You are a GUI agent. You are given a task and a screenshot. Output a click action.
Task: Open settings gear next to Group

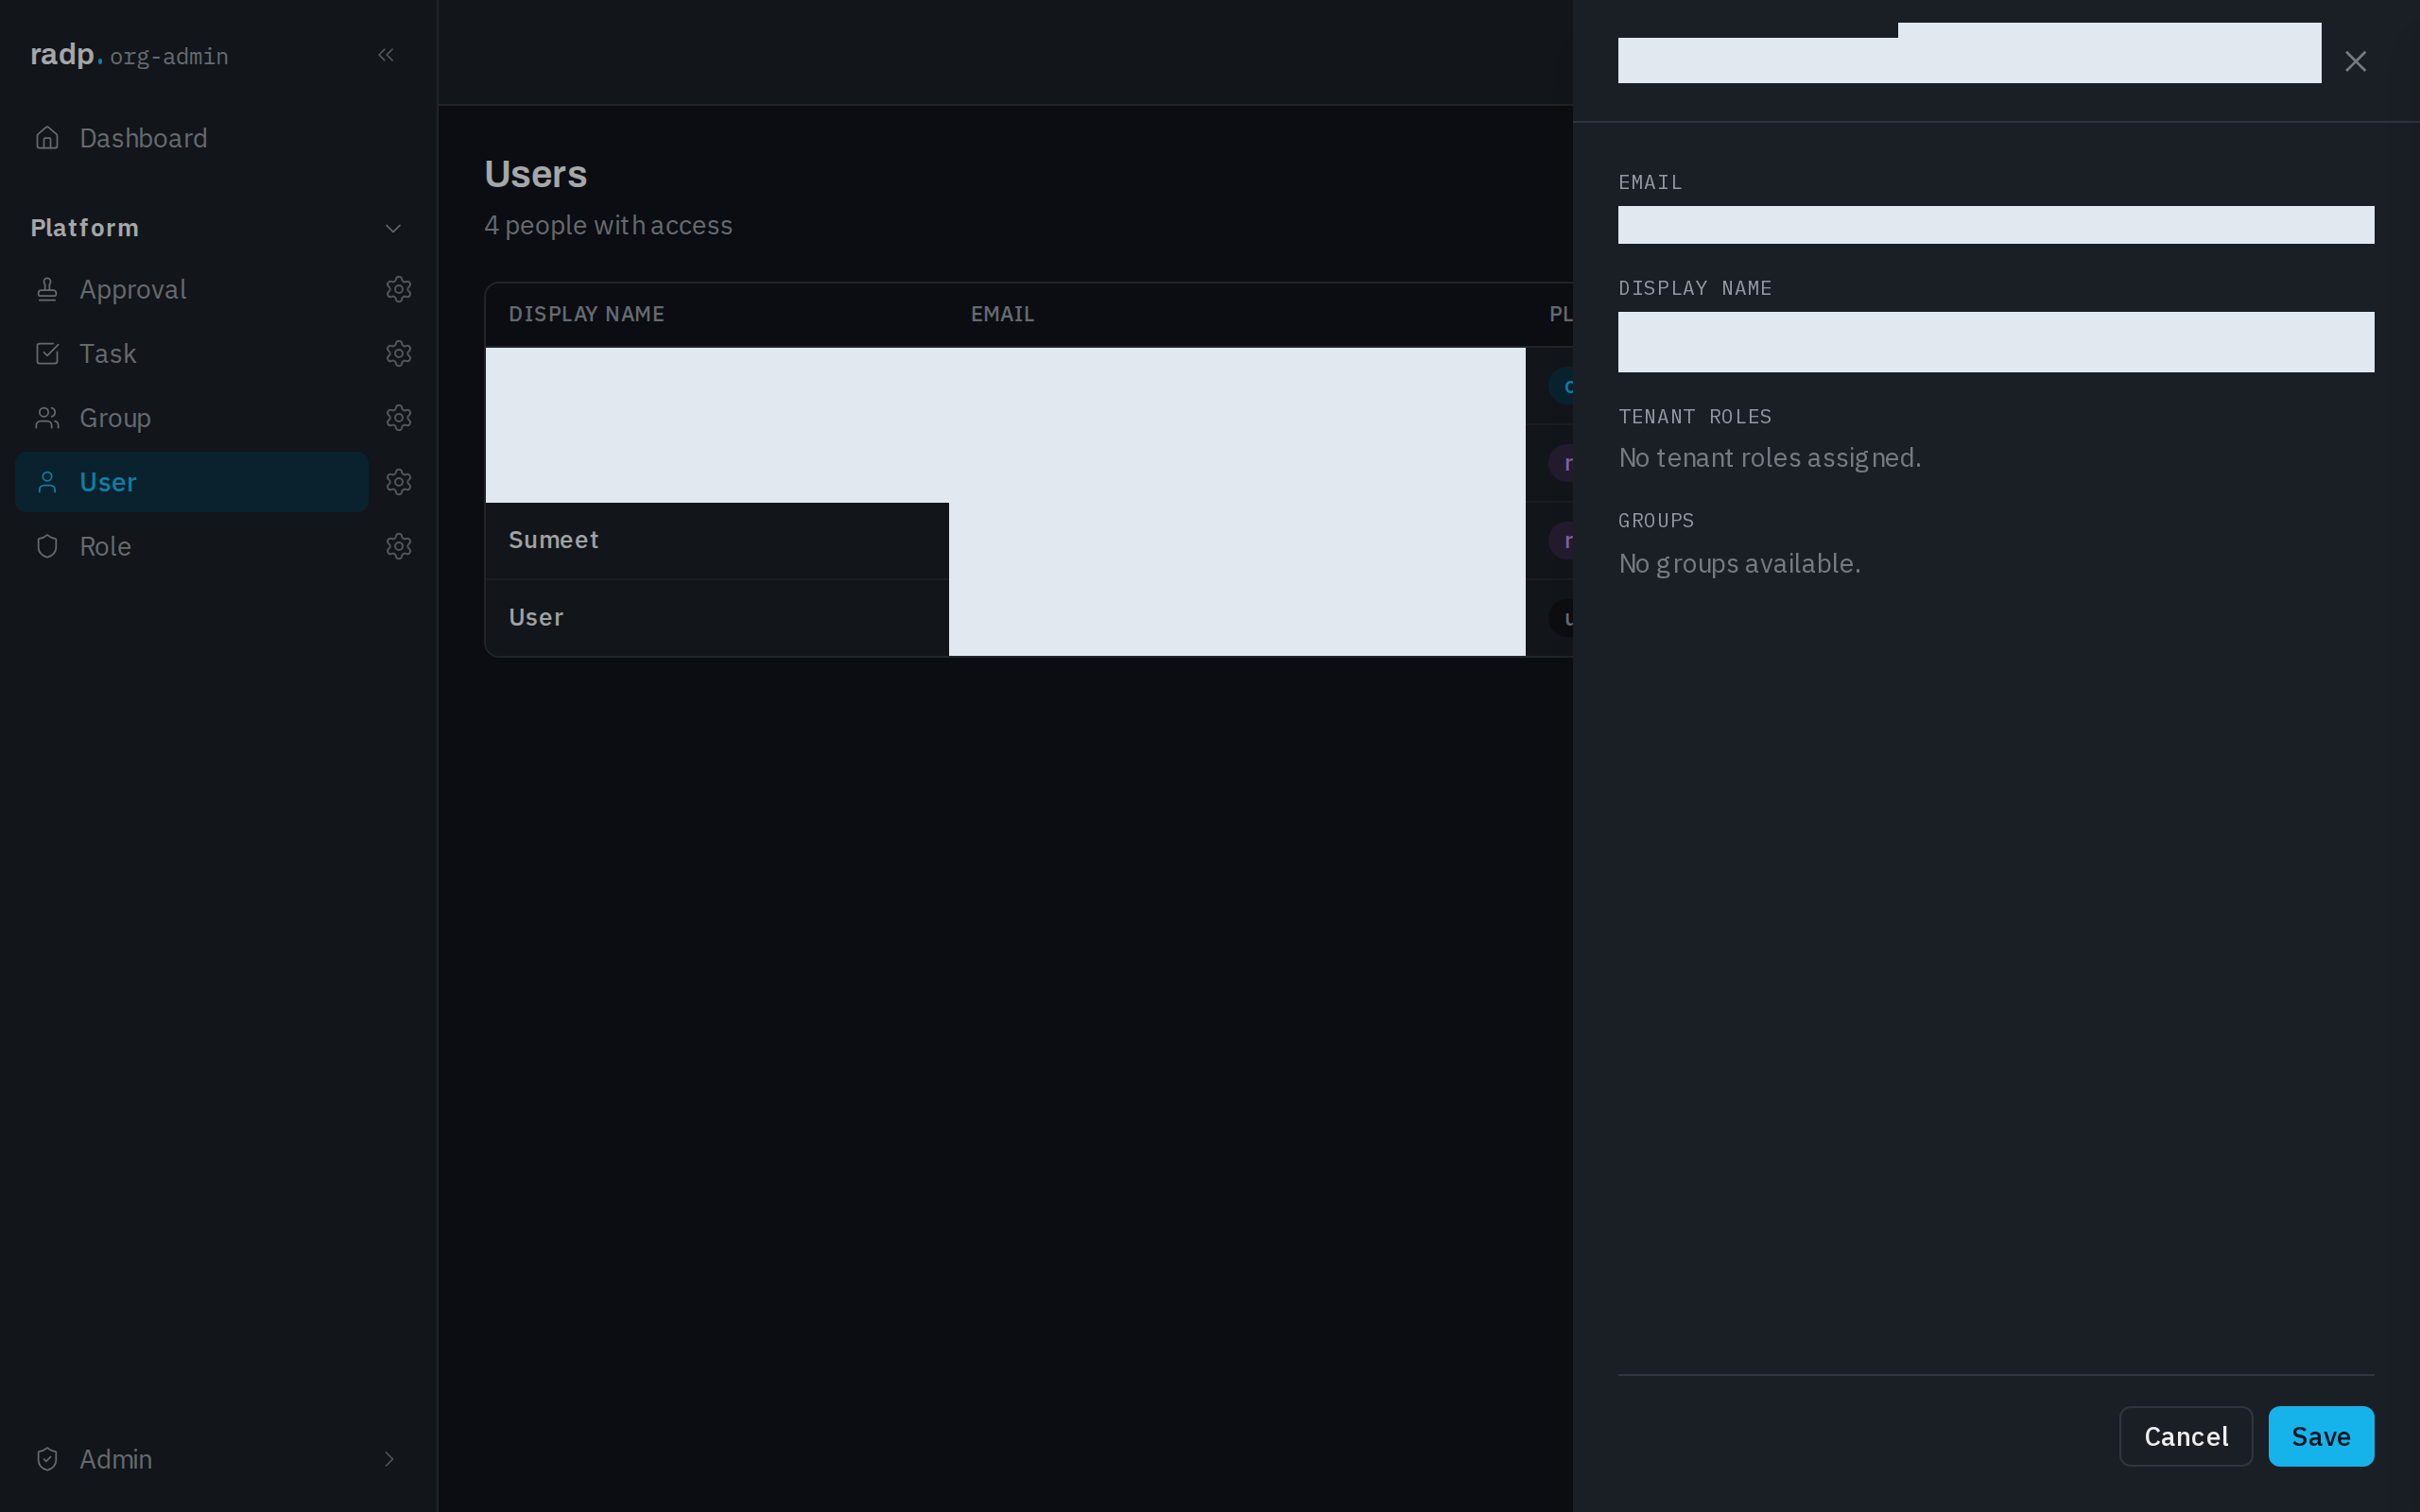(x=399, y=418)
